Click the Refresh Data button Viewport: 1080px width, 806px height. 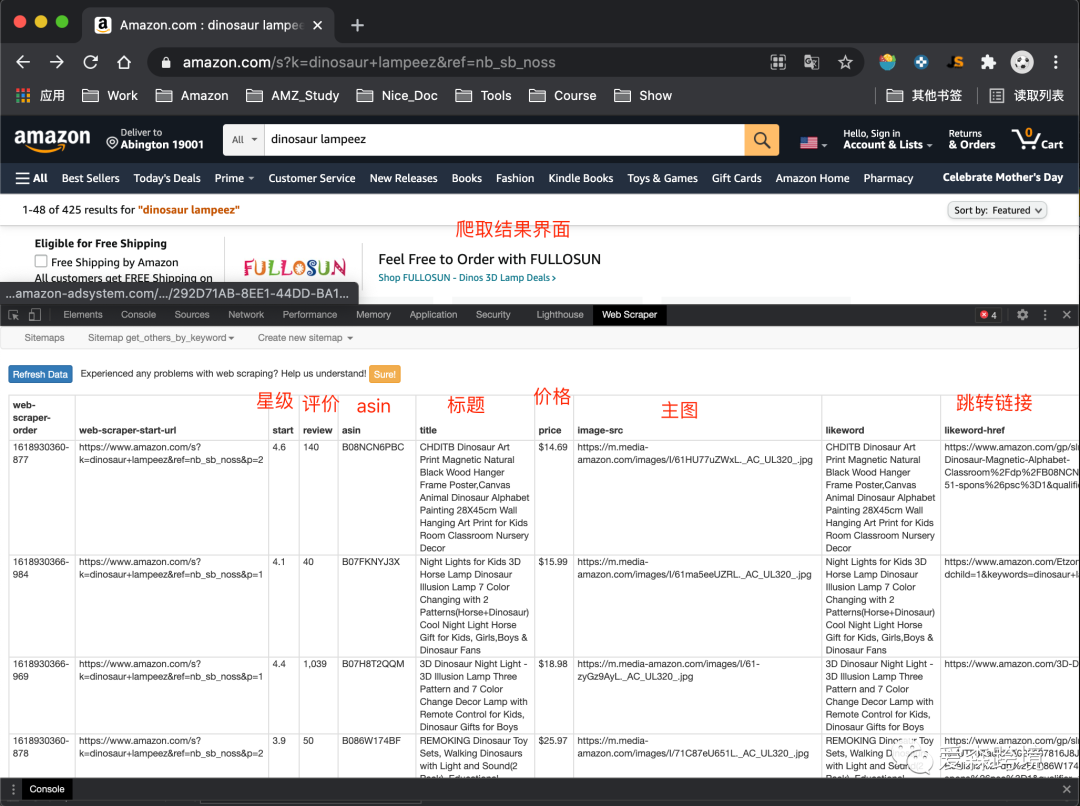point(40,374)
